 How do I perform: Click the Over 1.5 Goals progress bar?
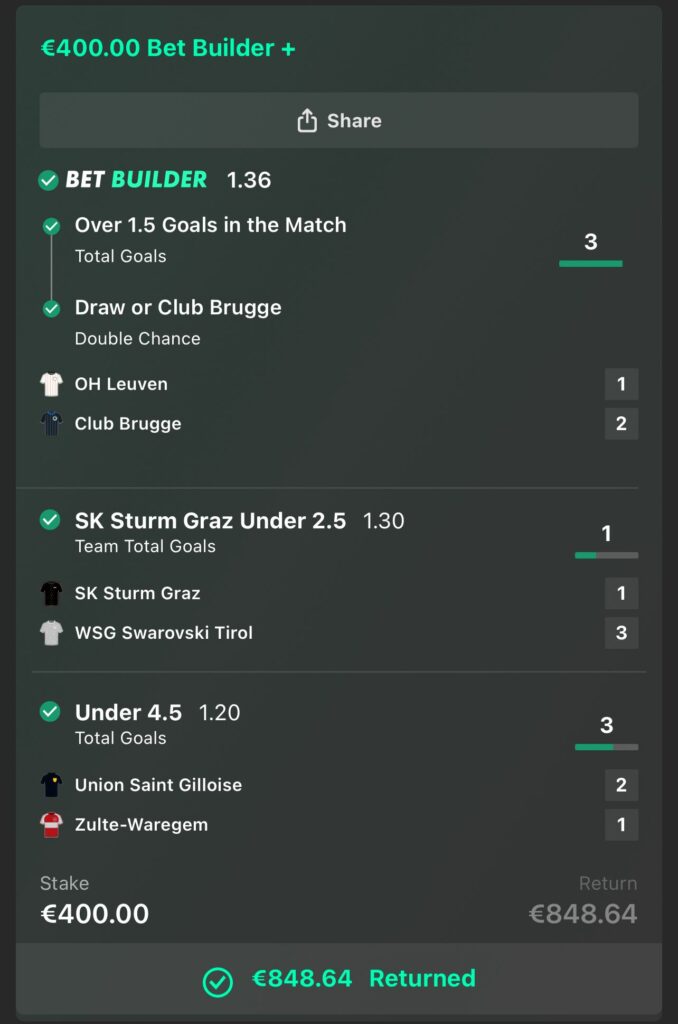(590, 263)
